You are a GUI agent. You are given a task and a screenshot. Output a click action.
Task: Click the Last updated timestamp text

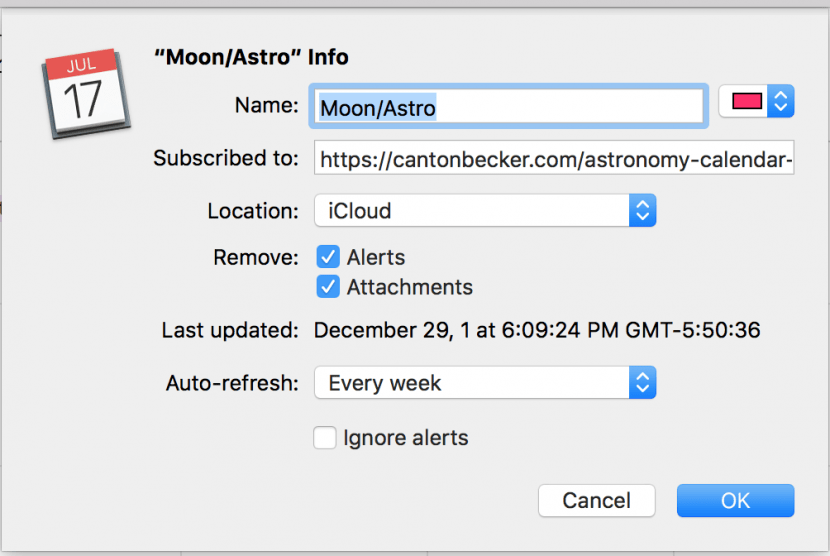click(537, 330)
